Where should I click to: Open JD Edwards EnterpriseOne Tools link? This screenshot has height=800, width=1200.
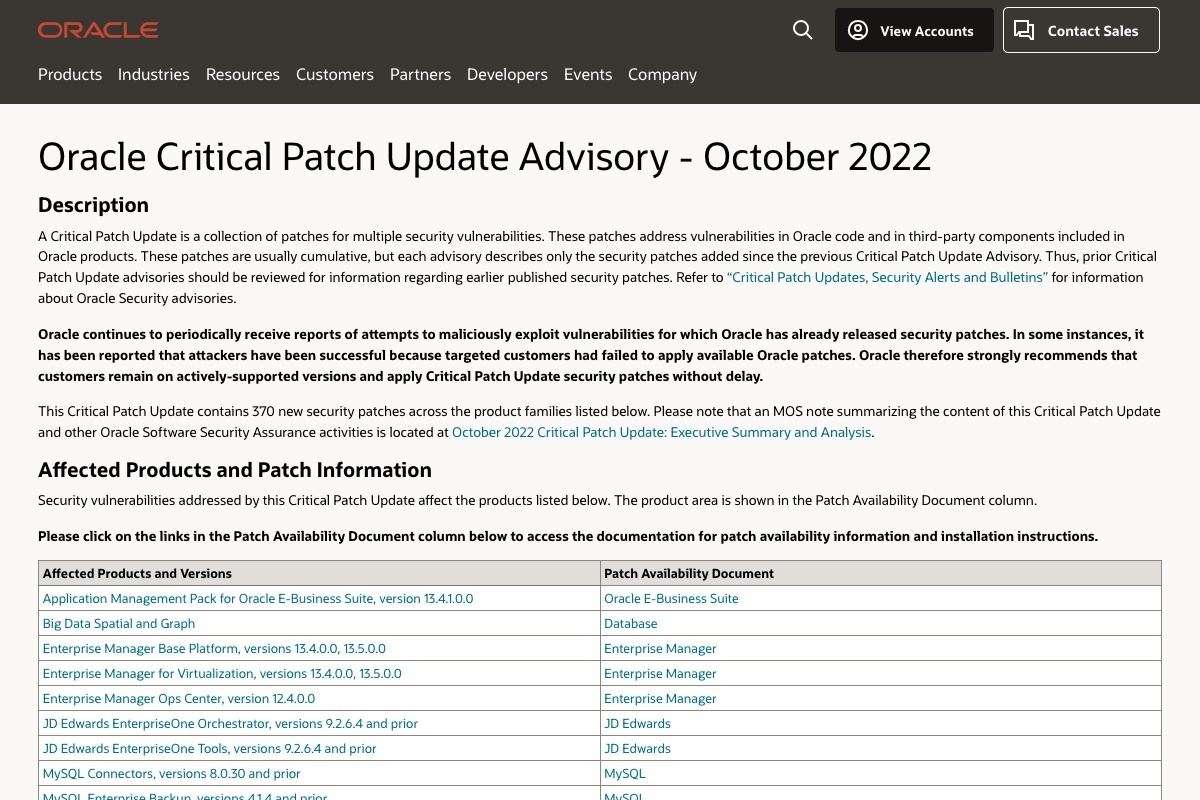[210, 748]
